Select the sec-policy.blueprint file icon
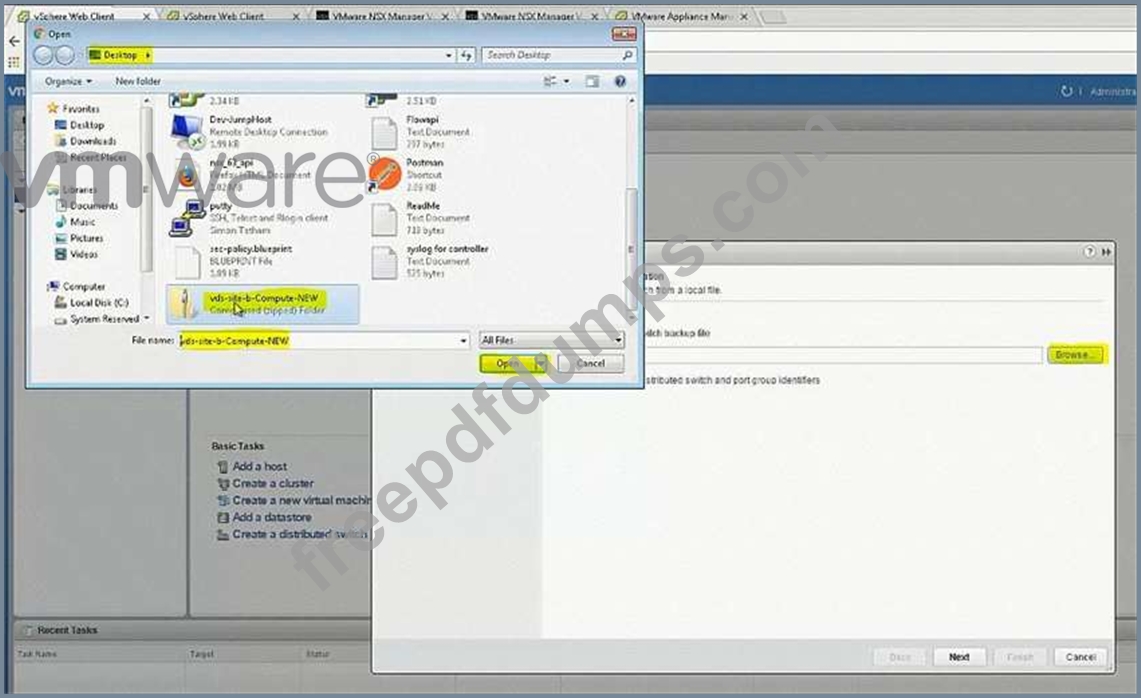The height and width of the screenshot is (698, 1141). pos(187,262)
